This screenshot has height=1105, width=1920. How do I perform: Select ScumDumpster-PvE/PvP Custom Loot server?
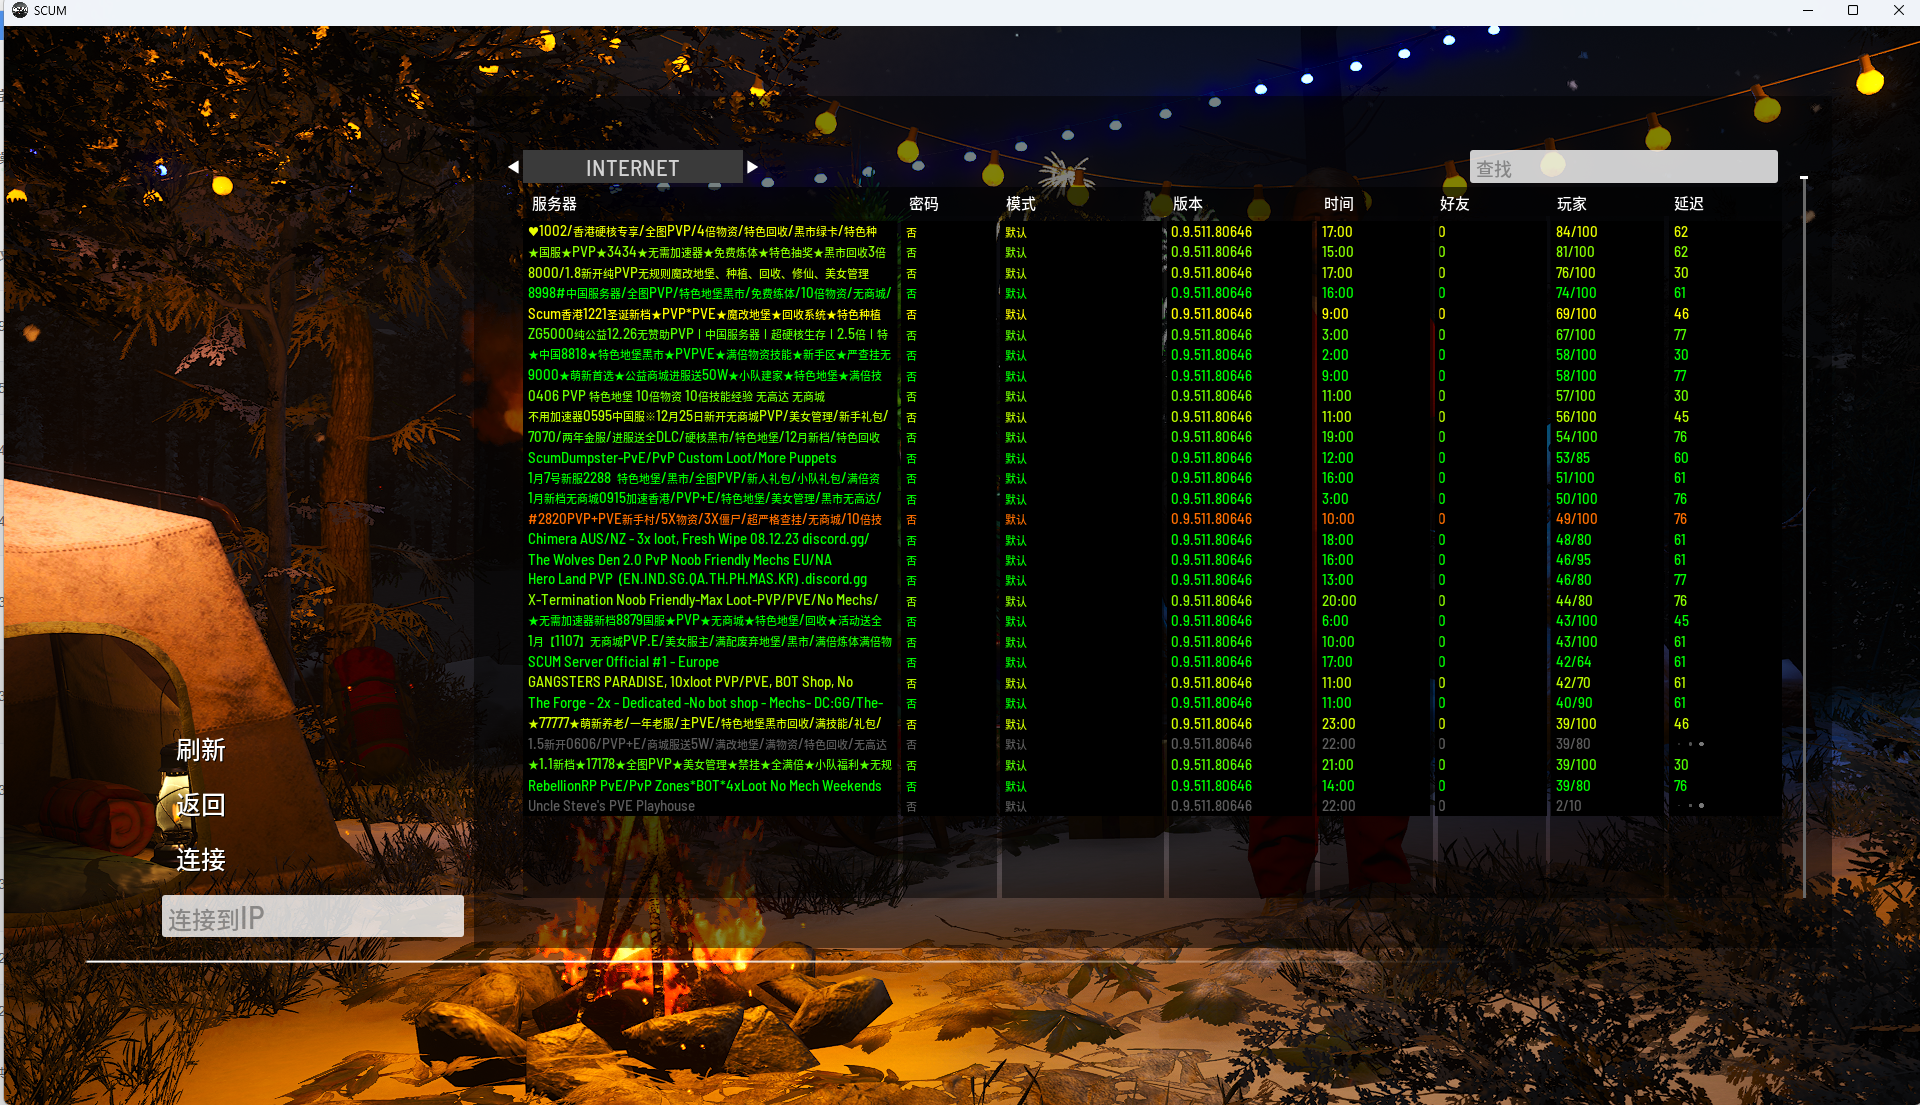(x=1150, y=458)
